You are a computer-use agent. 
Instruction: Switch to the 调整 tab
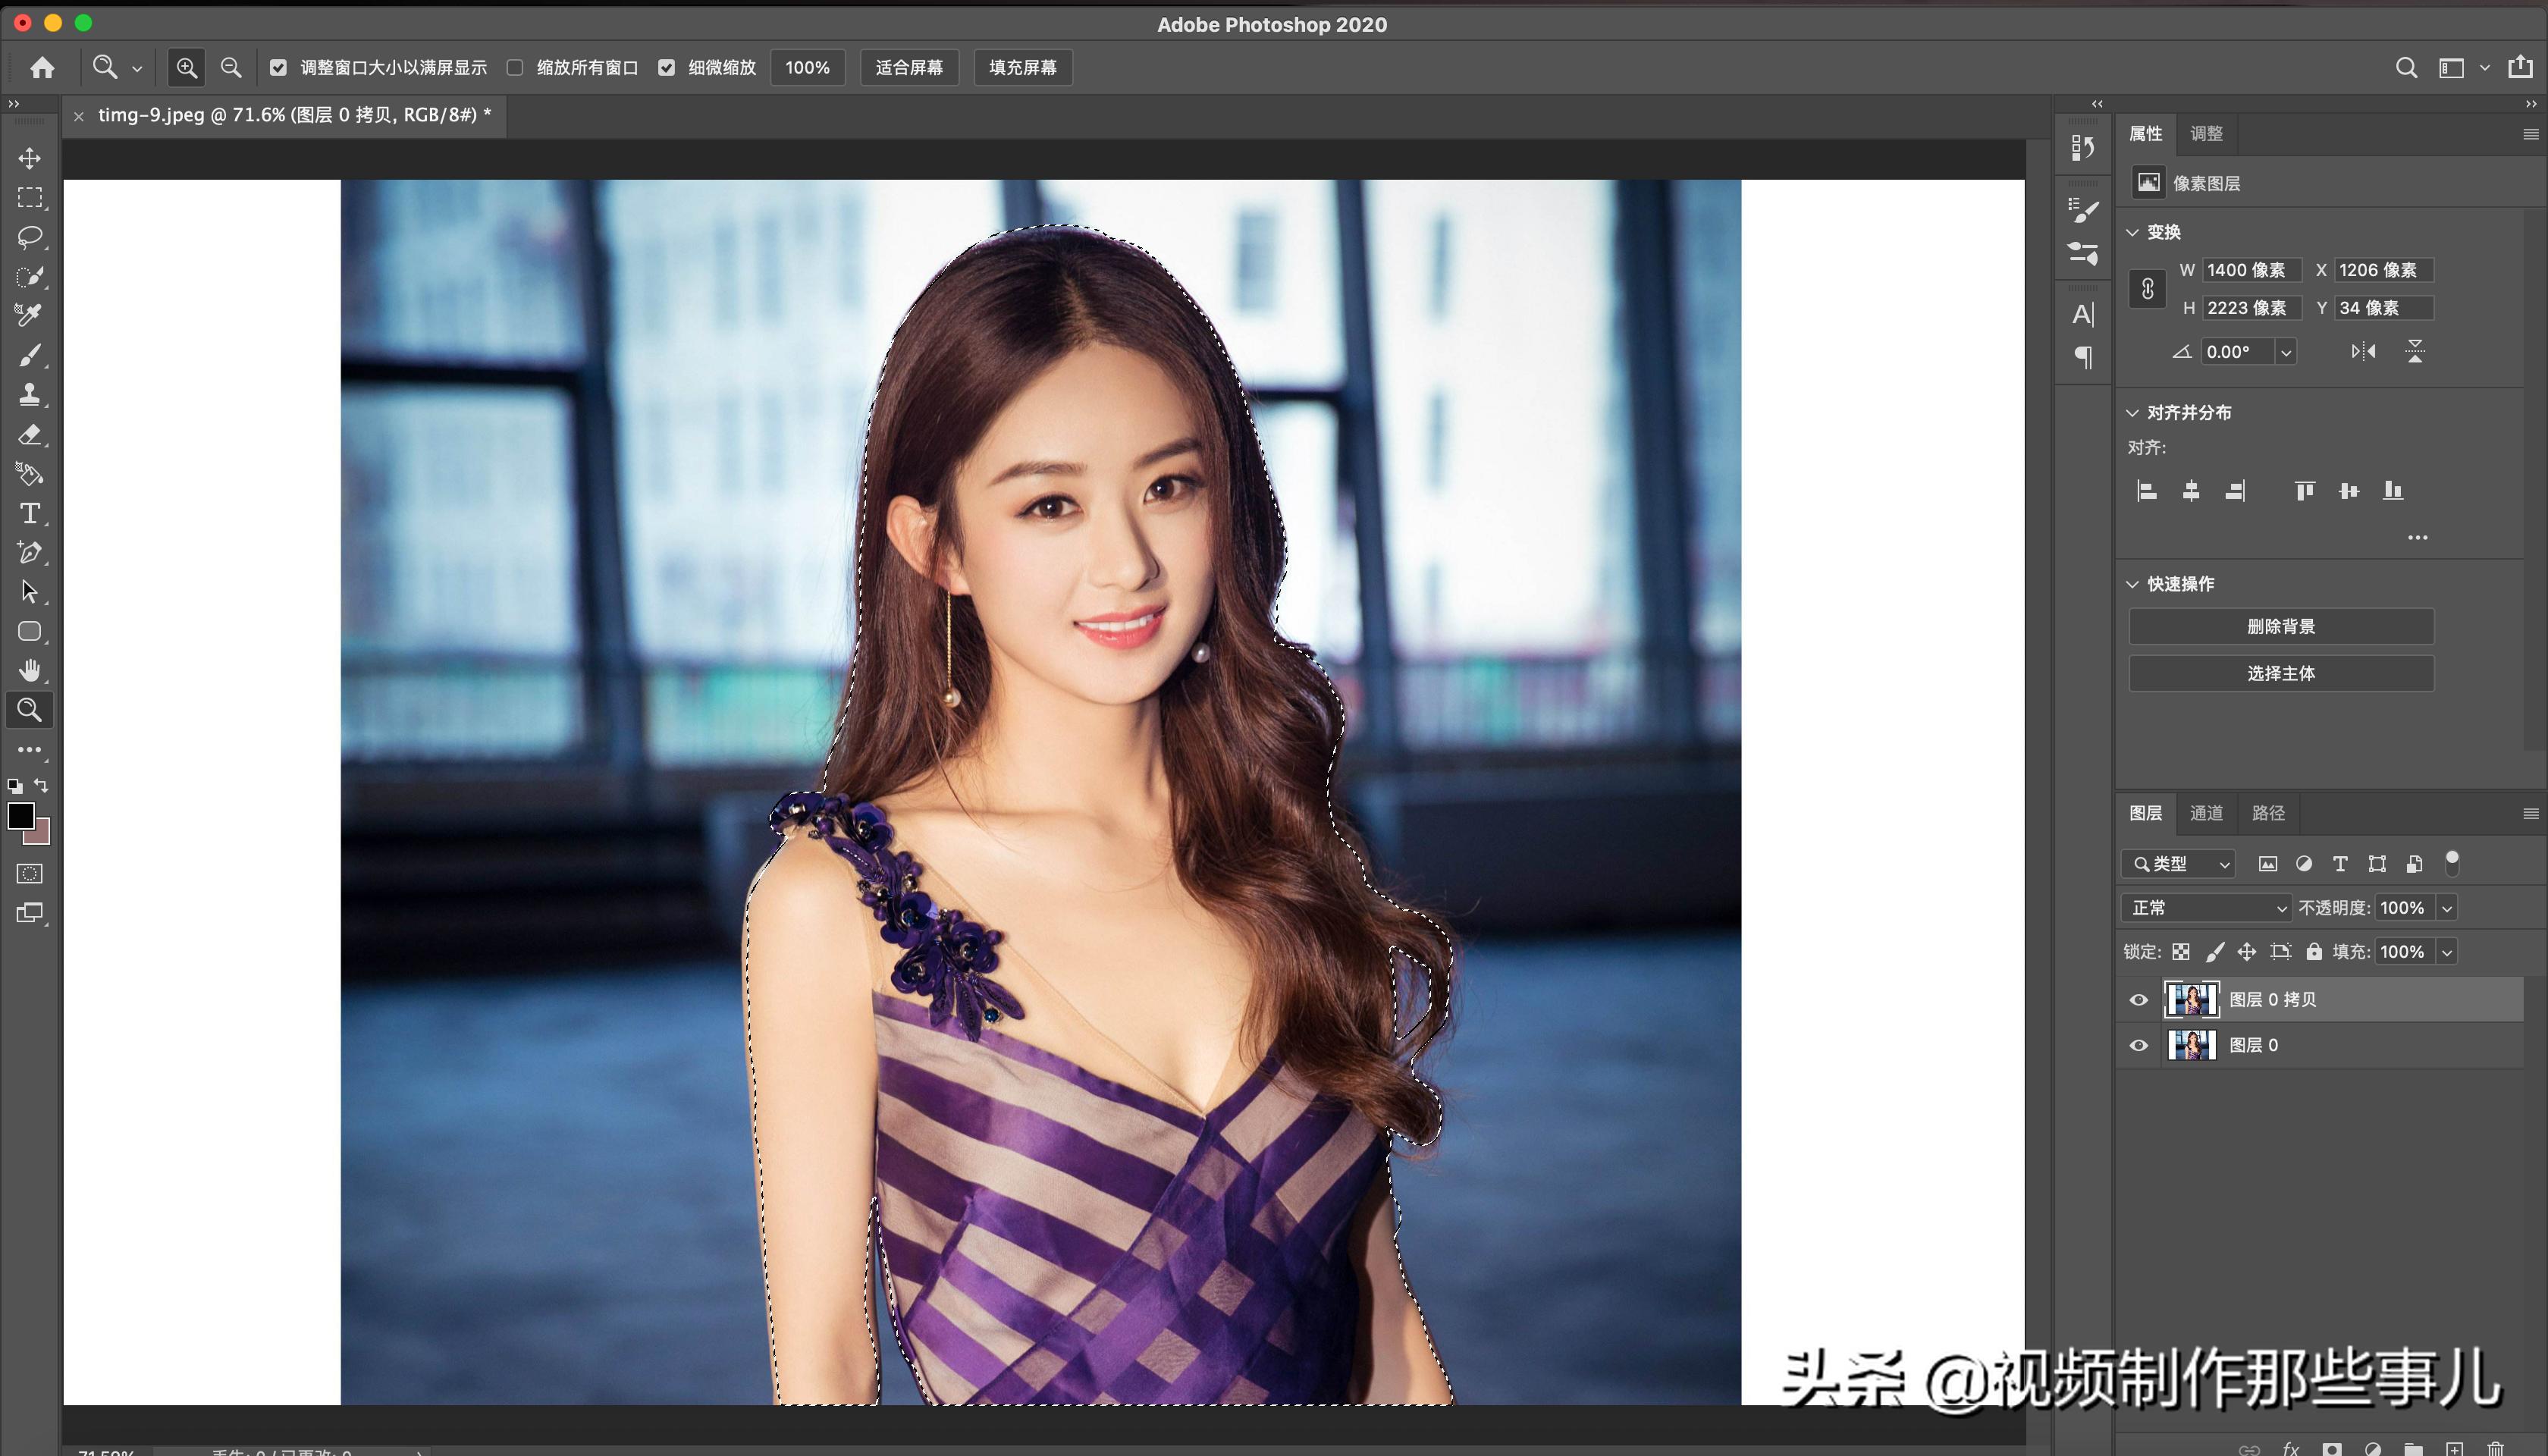[x=2206, y=134]
